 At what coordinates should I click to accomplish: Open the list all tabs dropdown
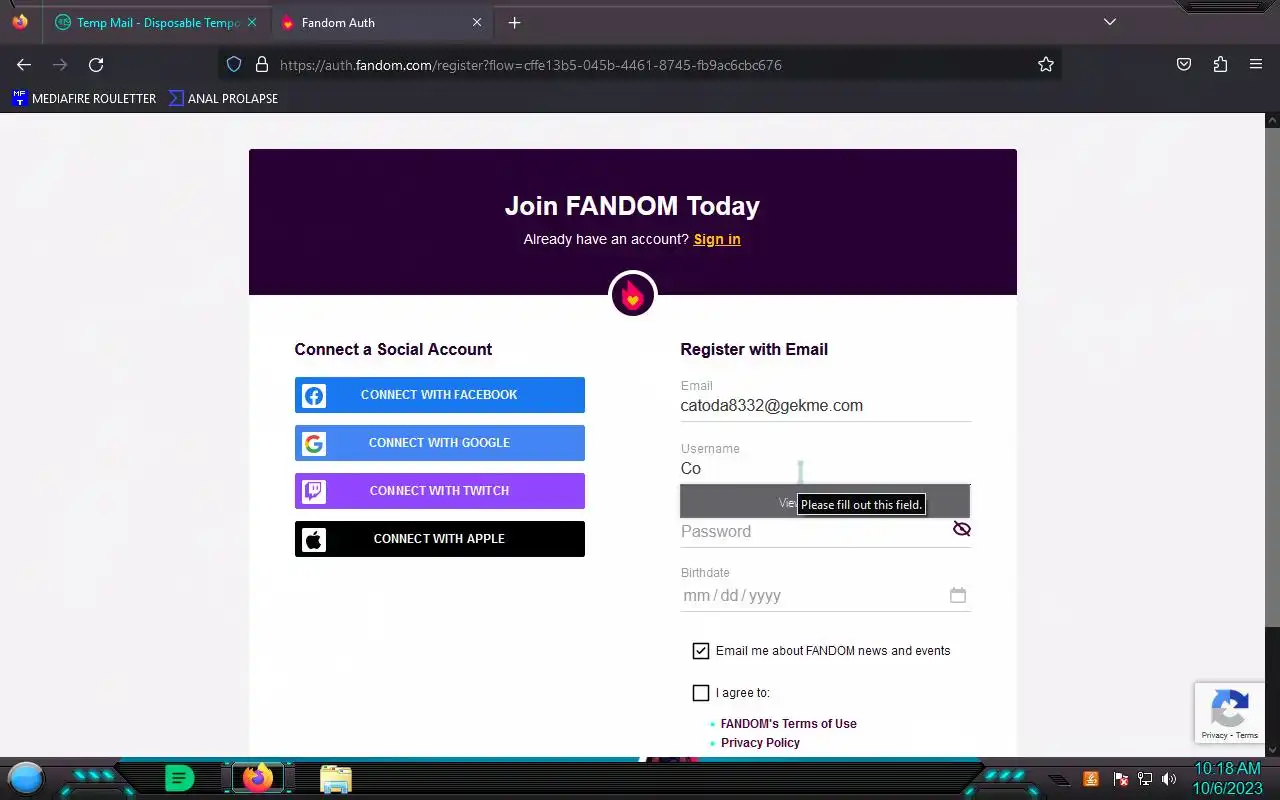click(1110, 22)
